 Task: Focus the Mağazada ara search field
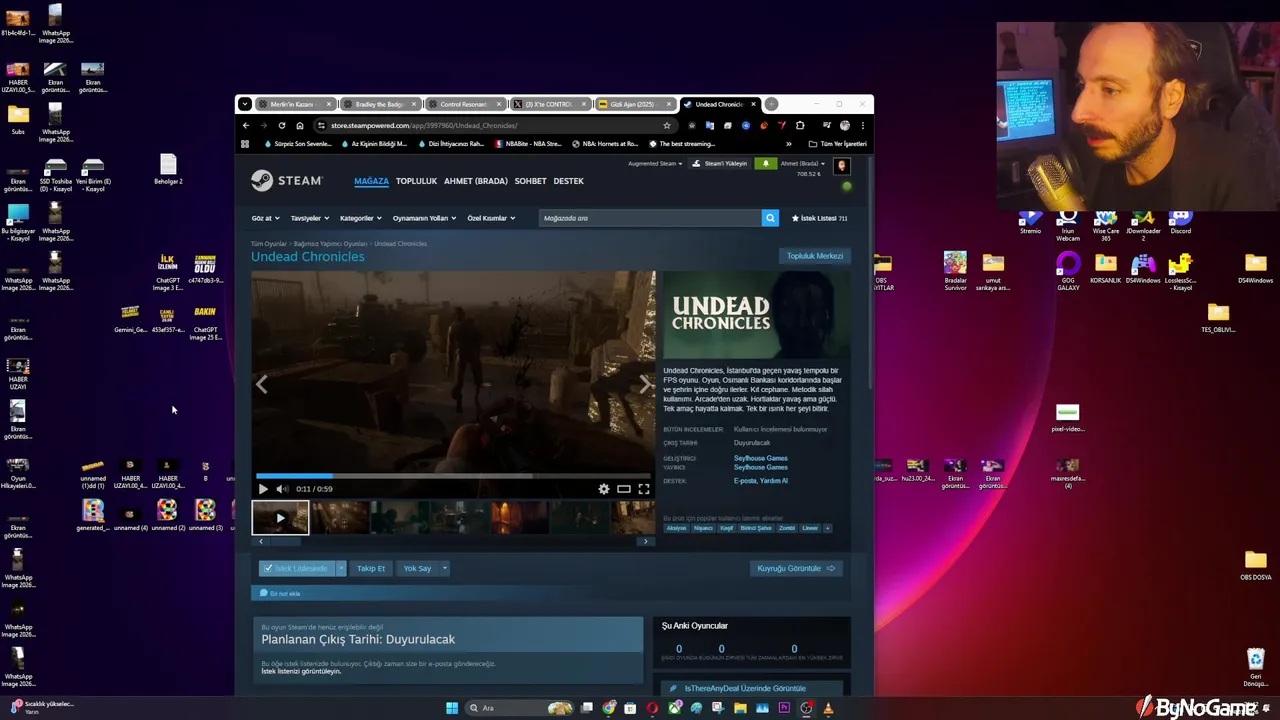tap(650, 218)
